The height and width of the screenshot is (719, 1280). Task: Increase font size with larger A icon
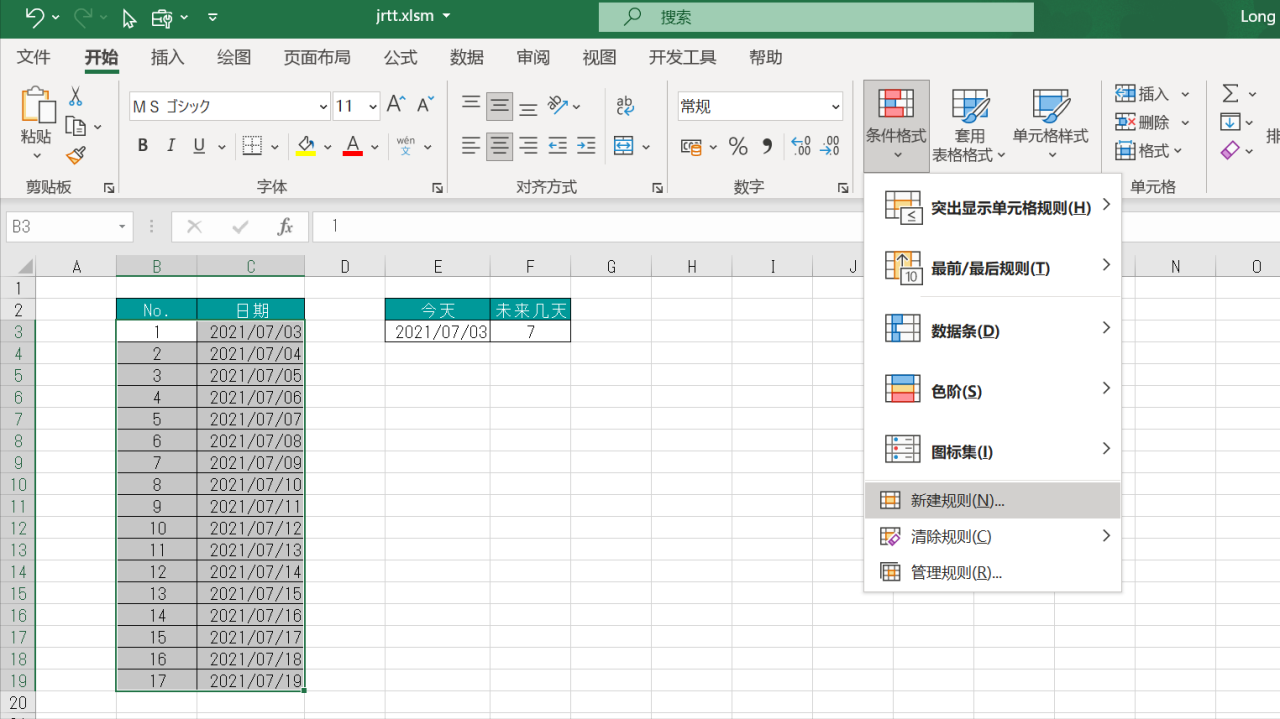396,105
